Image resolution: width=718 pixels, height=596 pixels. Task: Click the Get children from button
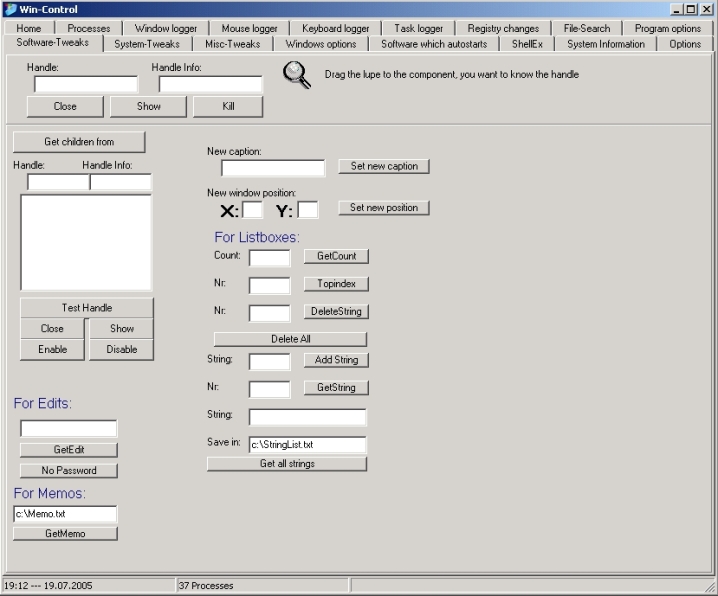tap(79, 142)
